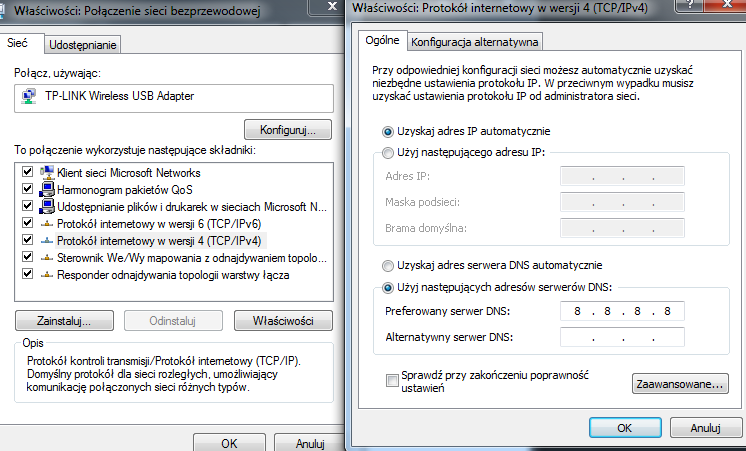Open the Konfiguracja alternatywna tab
Image resolution: width=746 pixels, height=451 pixels.
(474, 42)
